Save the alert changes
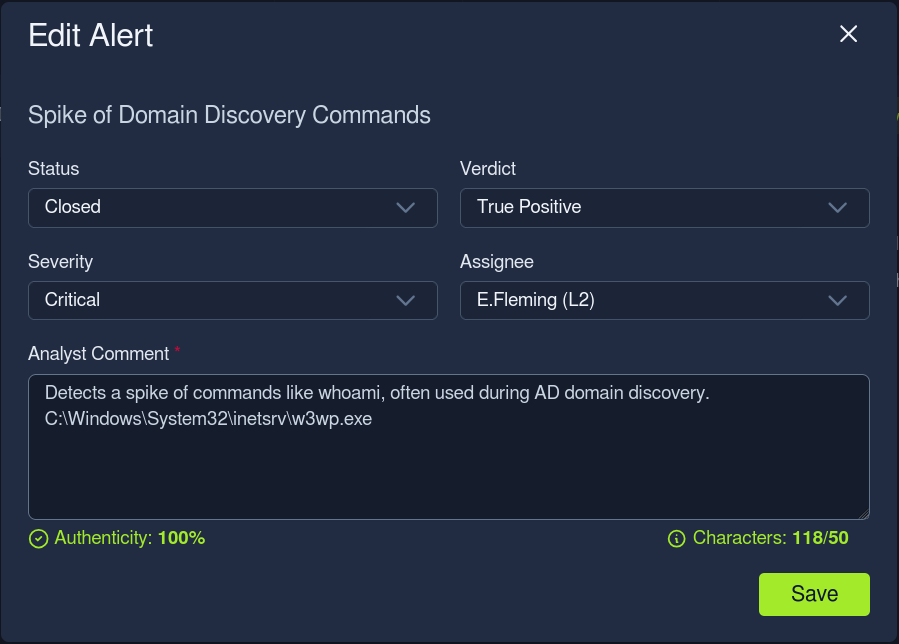 [x=814, y=594]
